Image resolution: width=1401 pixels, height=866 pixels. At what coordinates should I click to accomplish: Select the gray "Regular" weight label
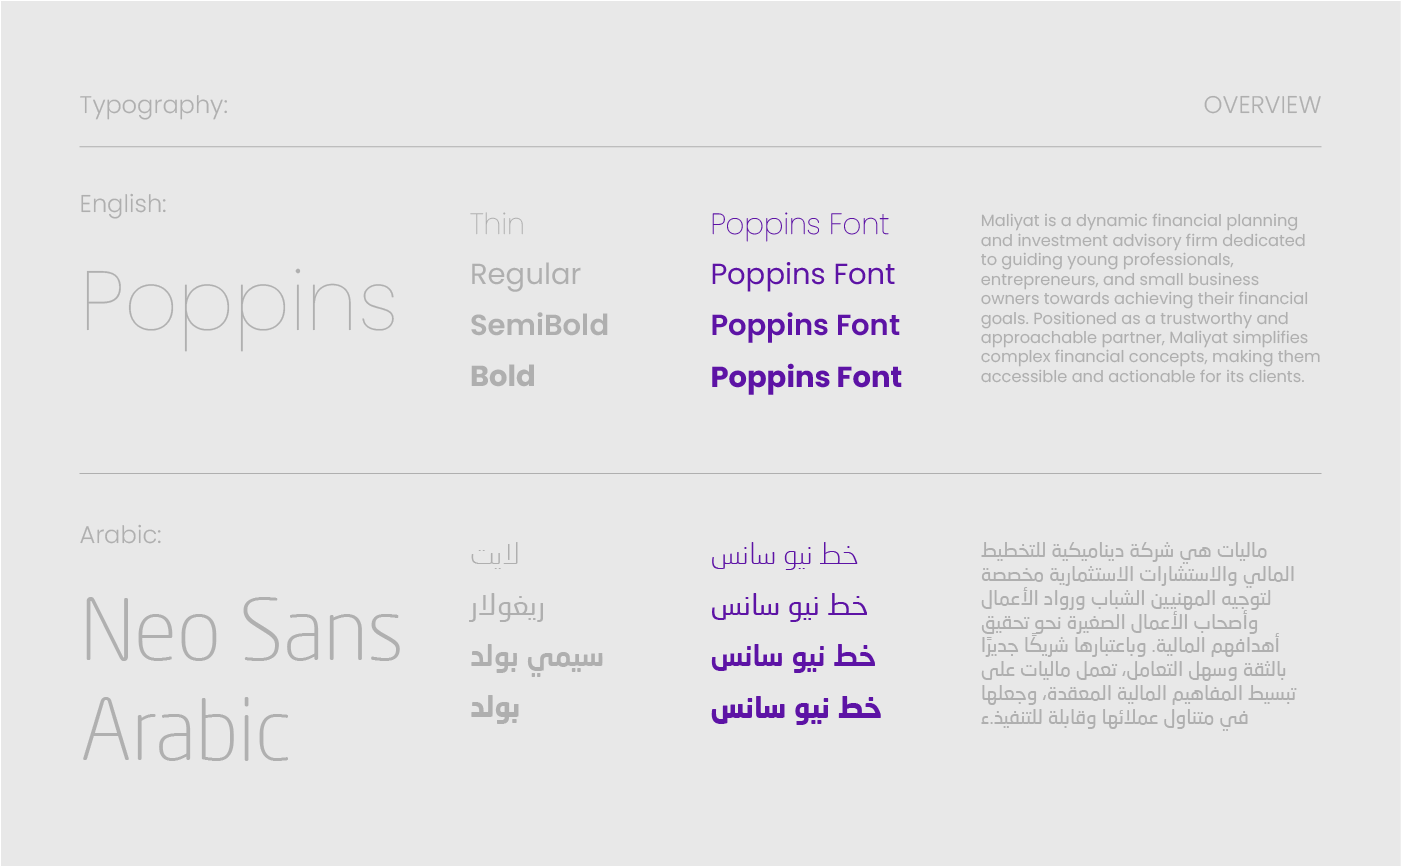coord(525,275)
